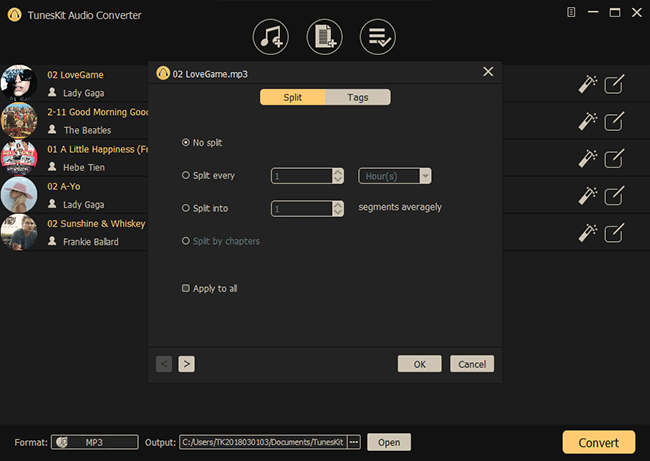
Task: Select Split by chapters option
Action: pos(221,241)
